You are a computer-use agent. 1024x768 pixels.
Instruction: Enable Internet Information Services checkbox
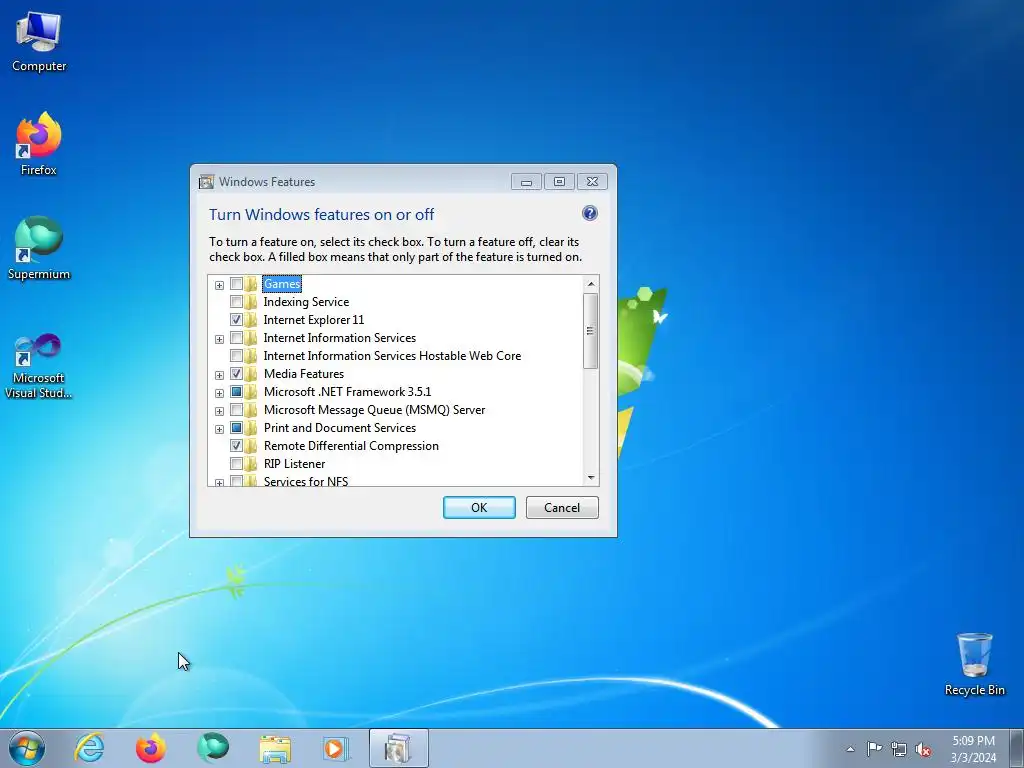236,338
